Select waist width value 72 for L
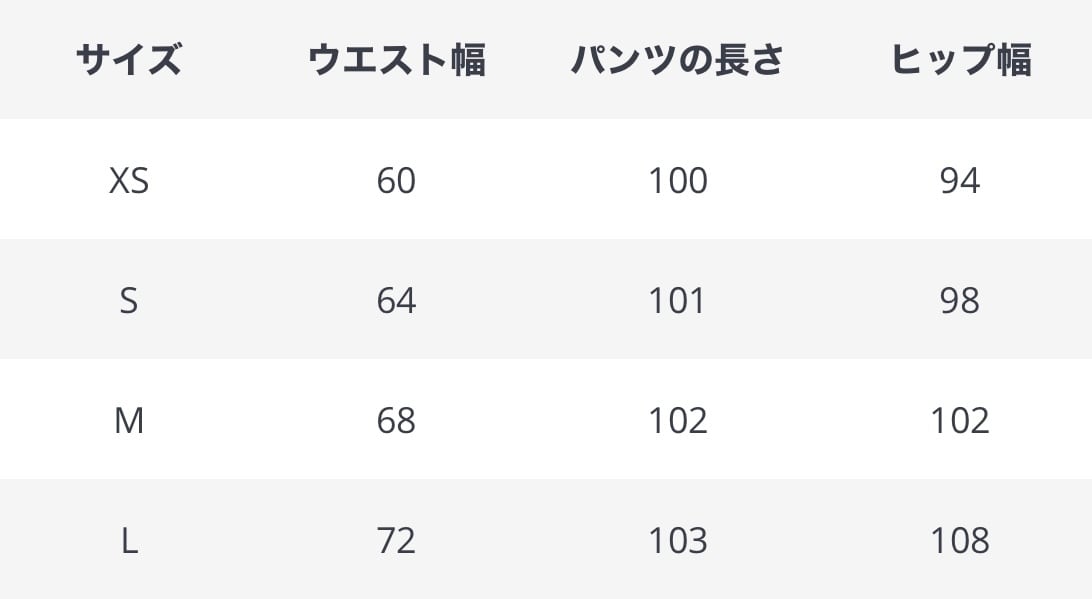 click(x=396, y=541)
